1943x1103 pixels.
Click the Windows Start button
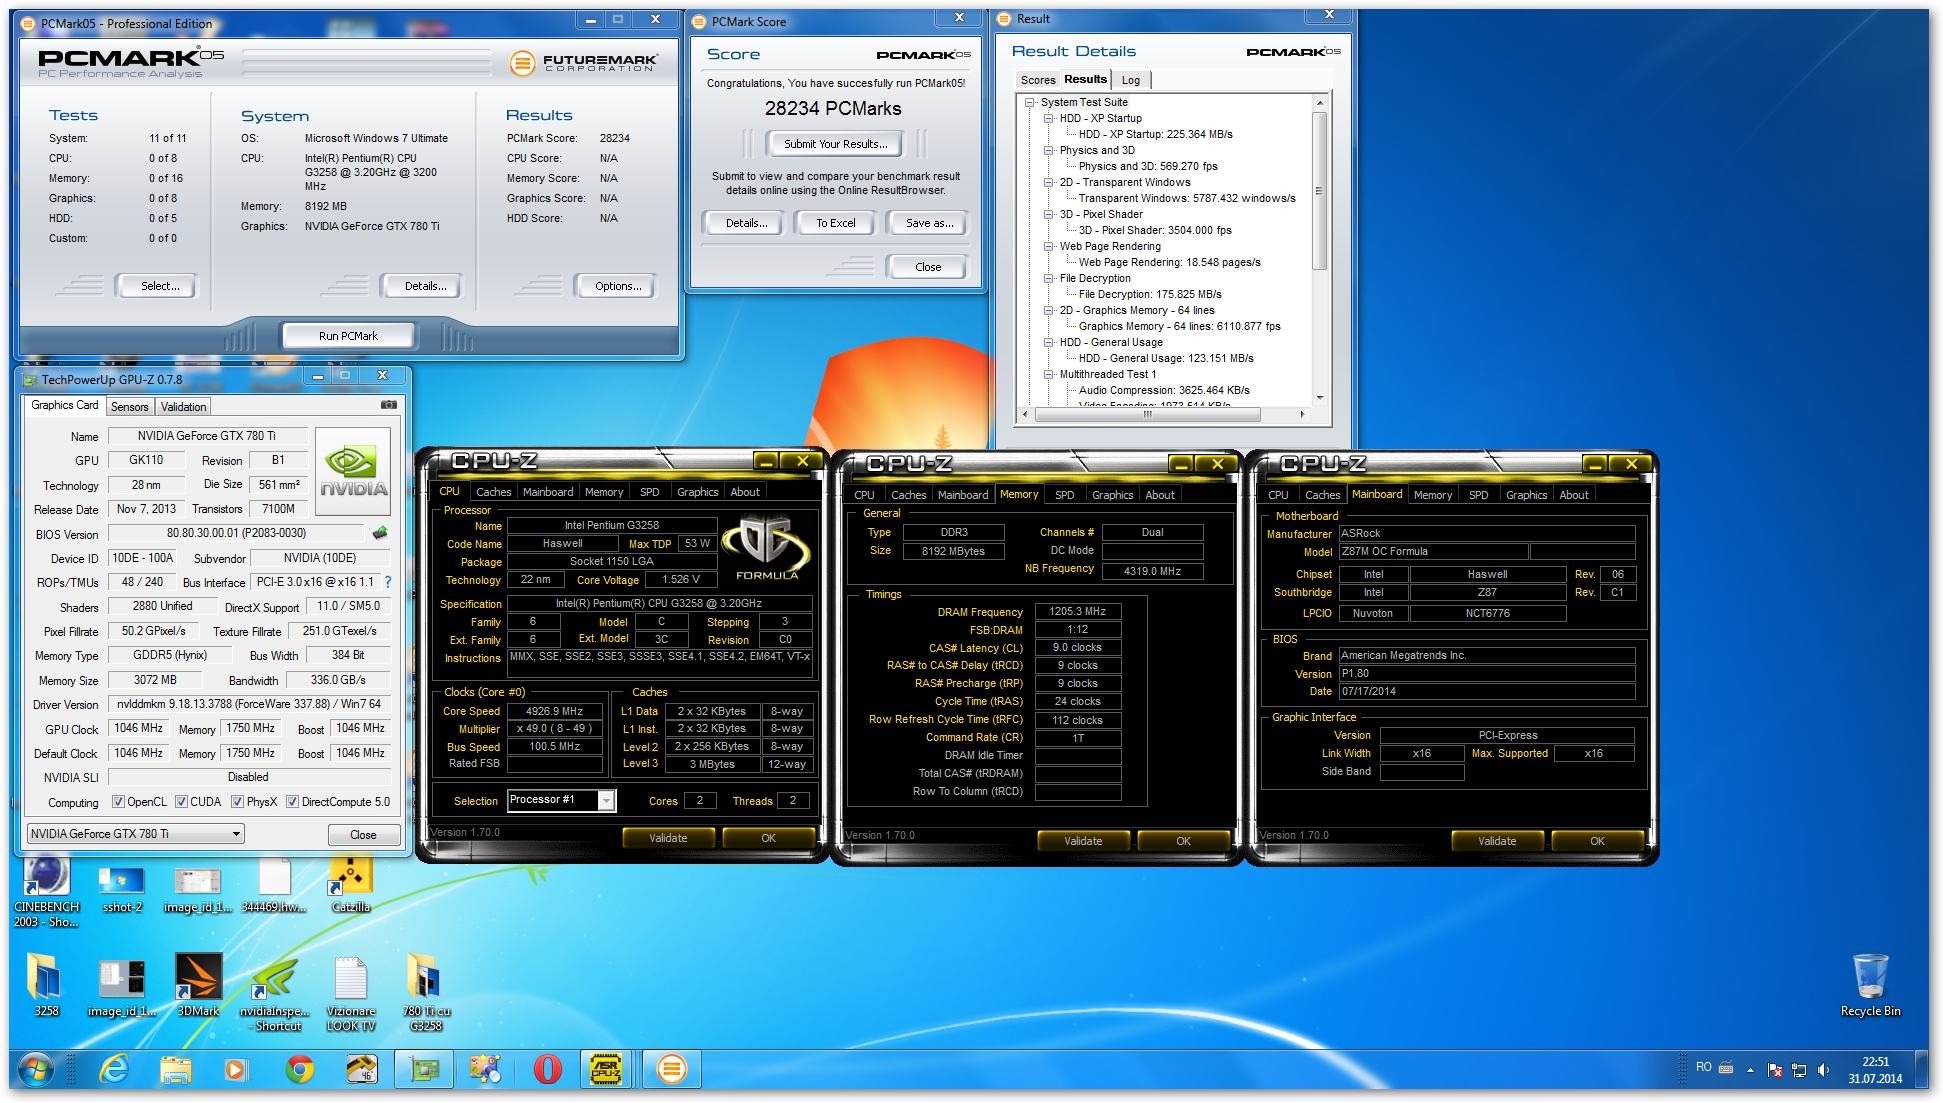tap(36, 1069)
